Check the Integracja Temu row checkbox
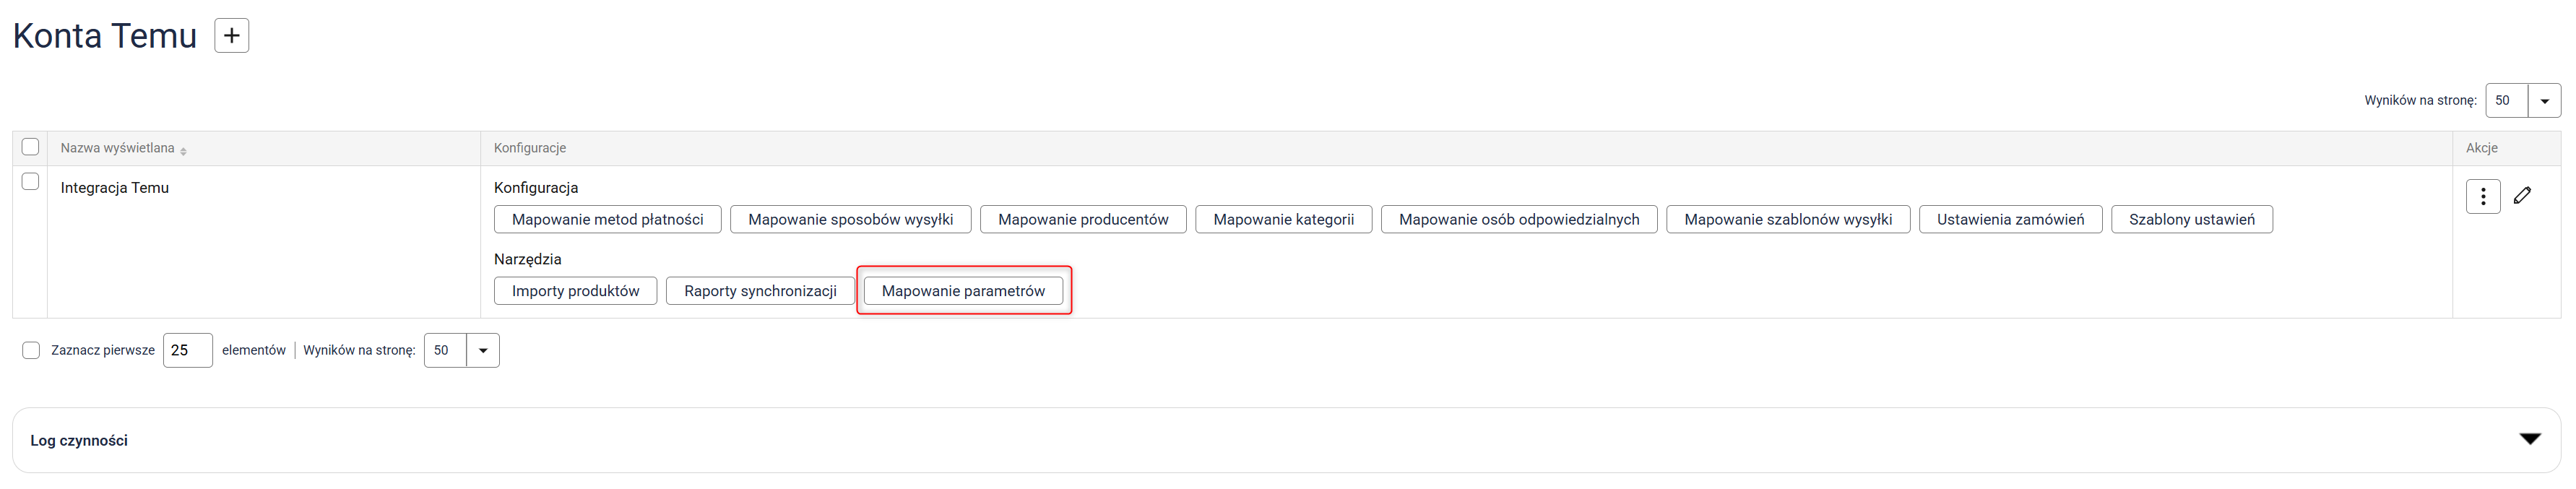The width and height of the screenshot is (2576, 489). 30,182
